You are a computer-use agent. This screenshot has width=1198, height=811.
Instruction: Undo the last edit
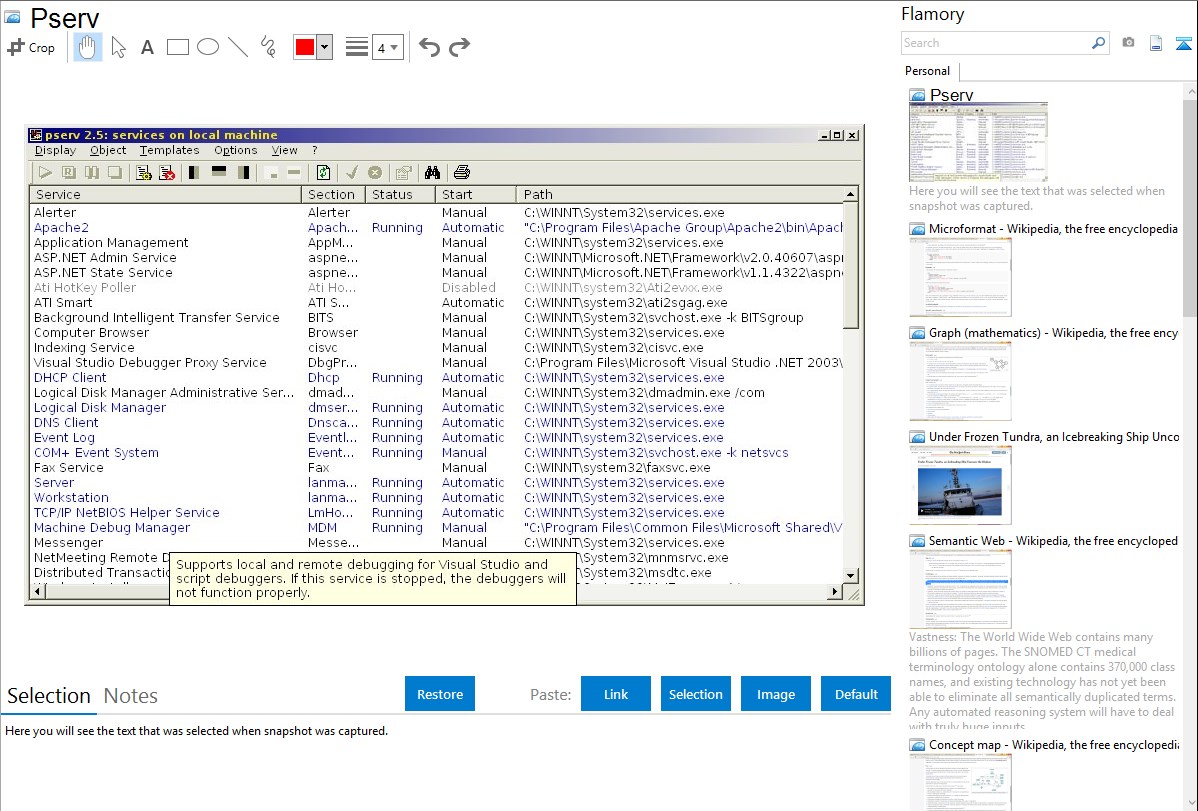429,47
